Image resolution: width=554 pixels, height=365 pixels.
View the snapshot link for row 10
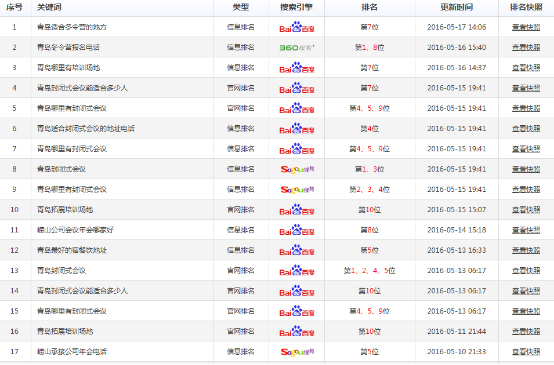526,210
